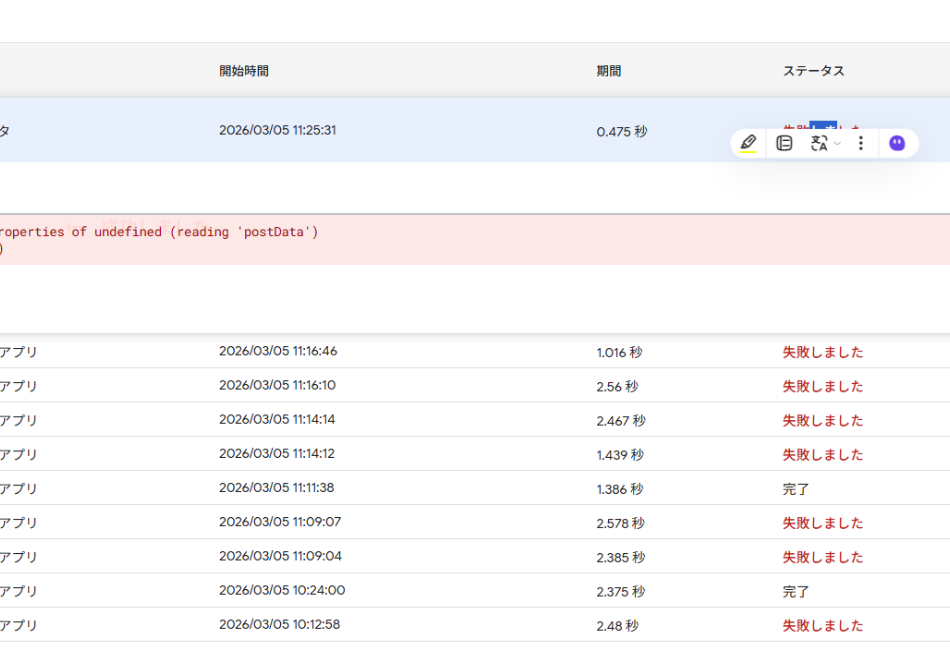Click the copy-to-note icon in floating toolbar
Viewport: 950px width, 650px height.
point(785,143)
